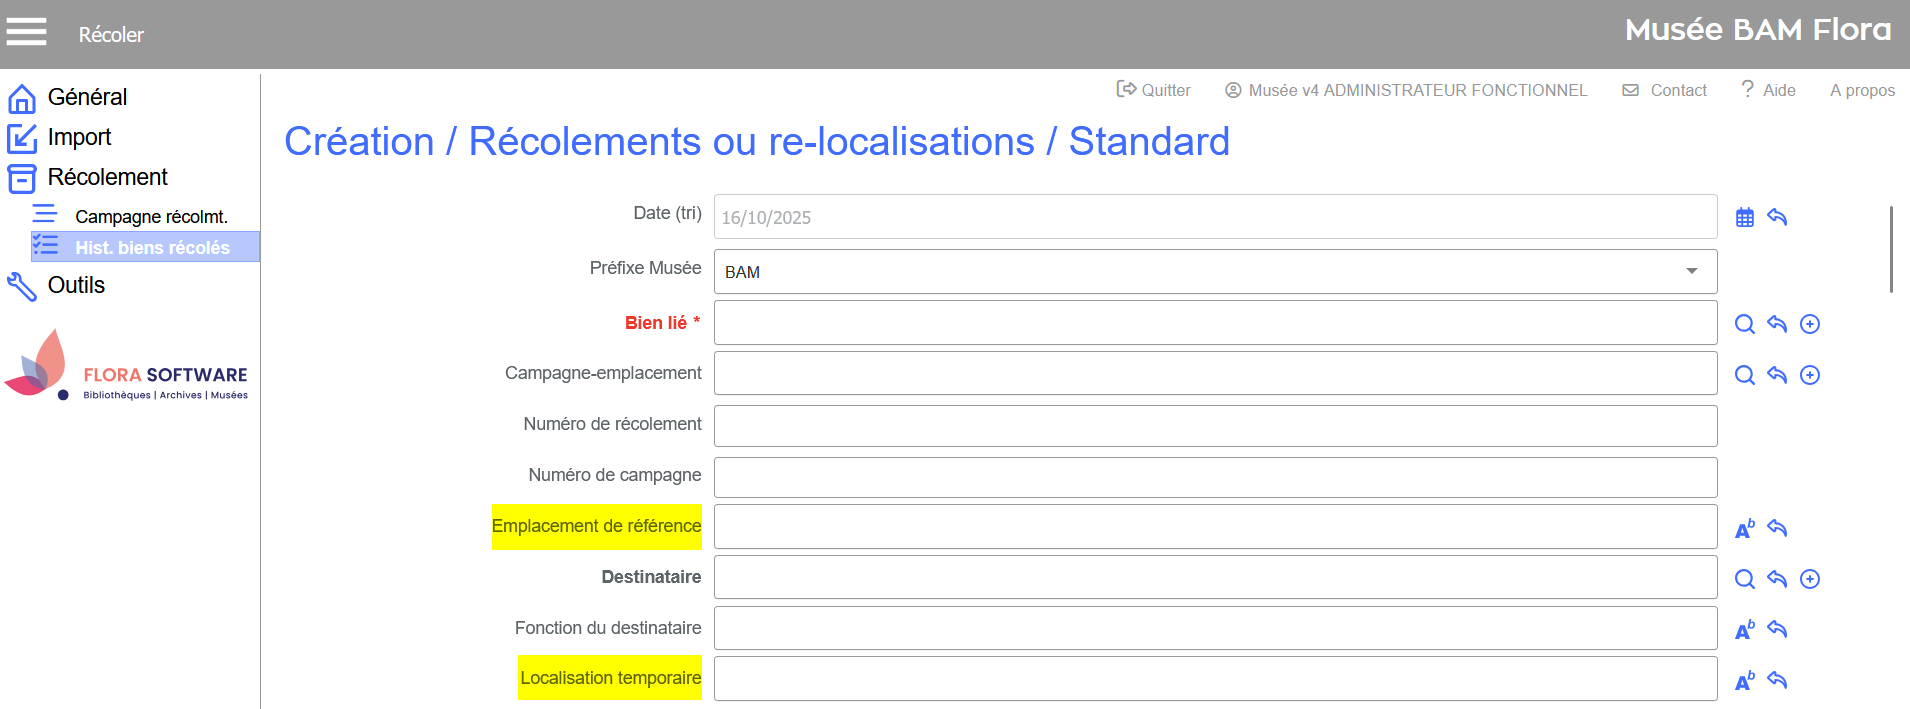
Task: Open the Import menu section
Action: coord(79,137)
